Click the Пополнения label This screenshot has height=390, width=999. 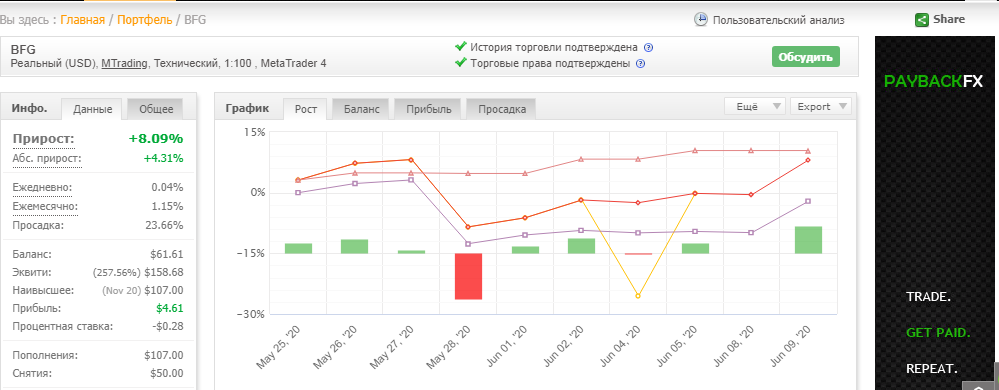[x=45, y=356]
